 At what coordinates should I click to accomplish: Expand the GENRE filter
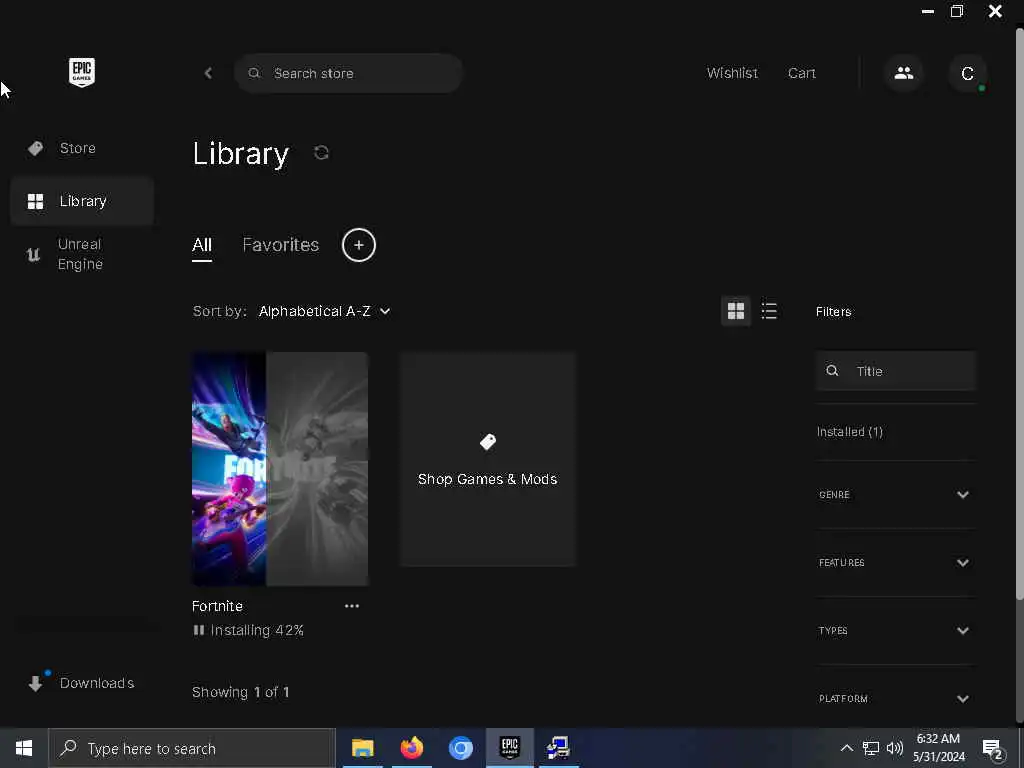pyautogui.click(x=895, y=495)
